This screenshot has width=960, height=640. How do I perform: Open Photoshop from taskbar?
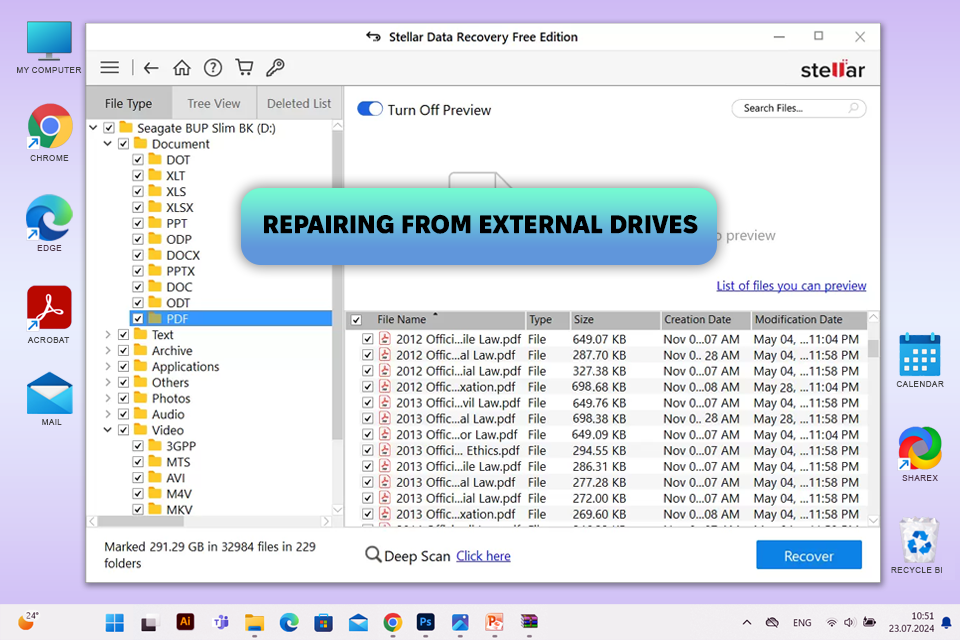click(x=426, y=622)
